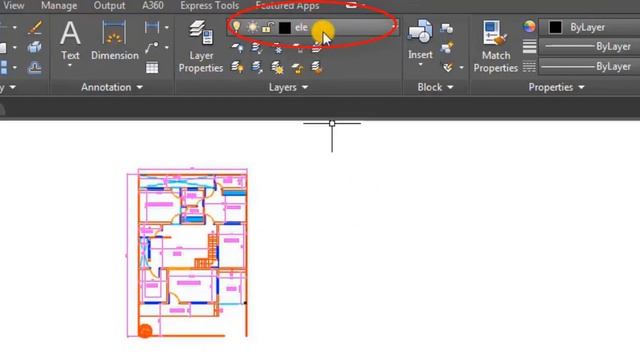Insert a Table from Annotation panel

click(x=152, y=67)
